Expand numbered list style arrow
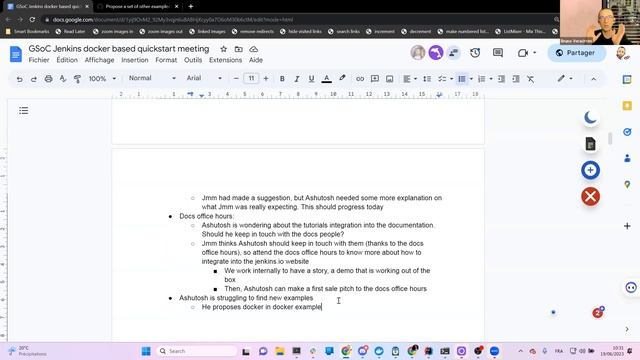640x360 pixels. (x=491, y=79)
